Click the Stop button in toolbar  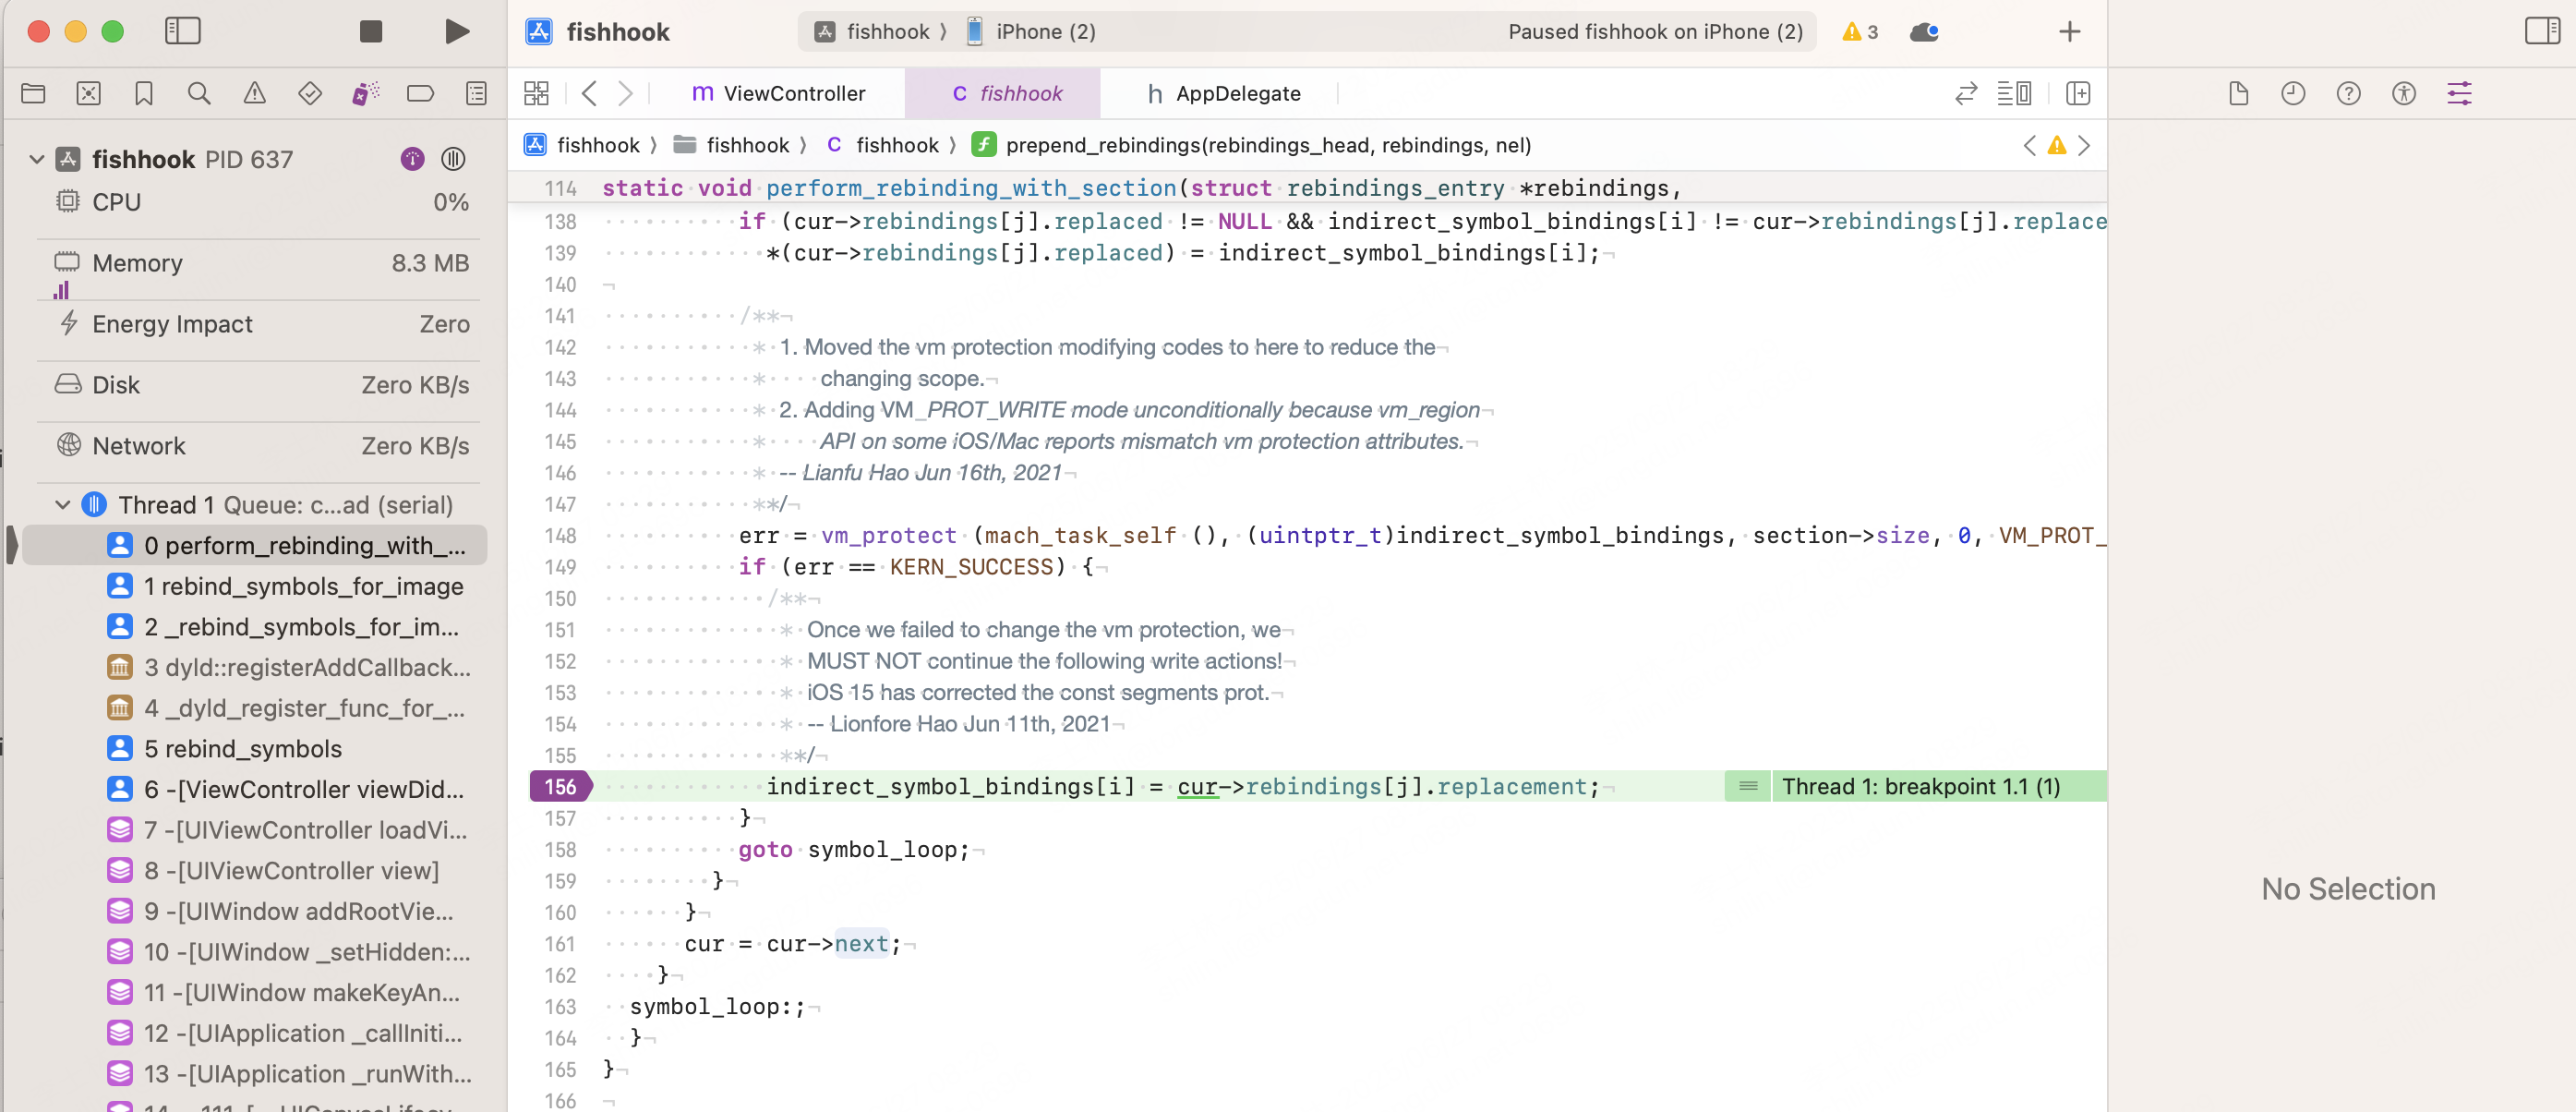(x=370, y=32)
